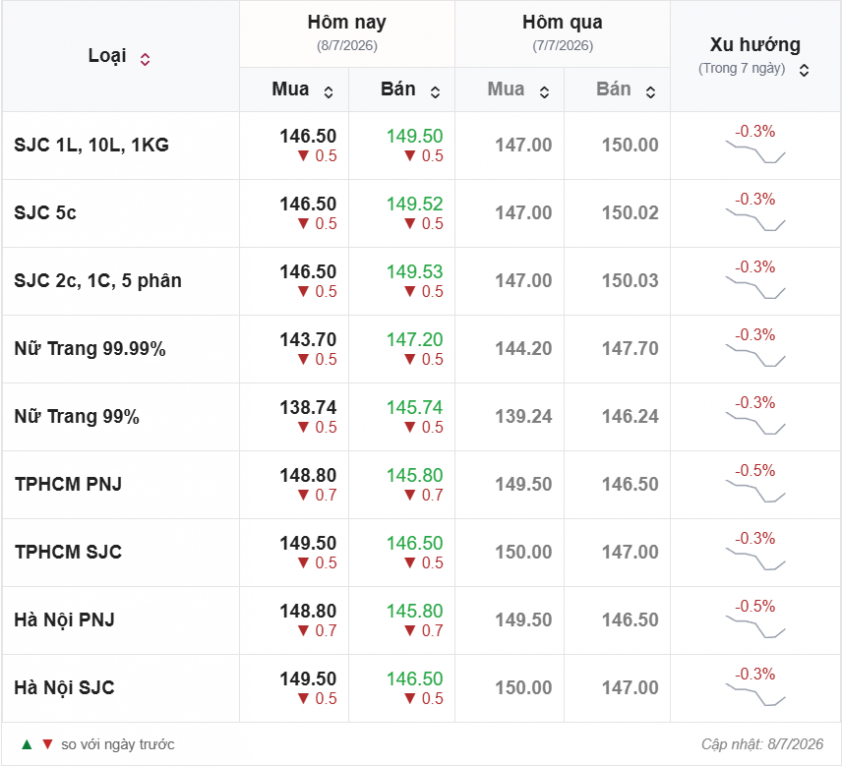Click the (8/7/2026) date under Hôm nay
This screenshot has width=842, height=766.
tap(347, 46)
